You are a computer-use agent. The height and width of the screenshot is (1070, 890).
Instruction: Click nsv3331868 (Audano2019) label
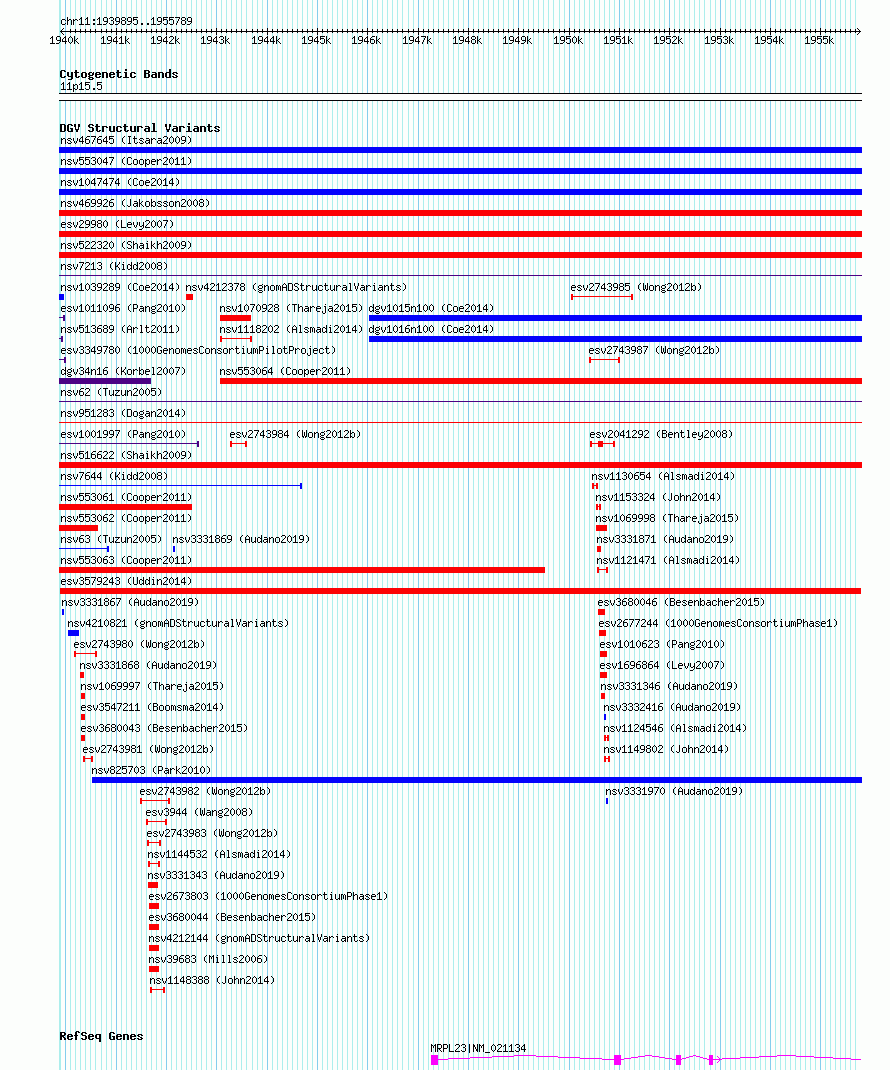pyautogui.click(x=147, y=665)
